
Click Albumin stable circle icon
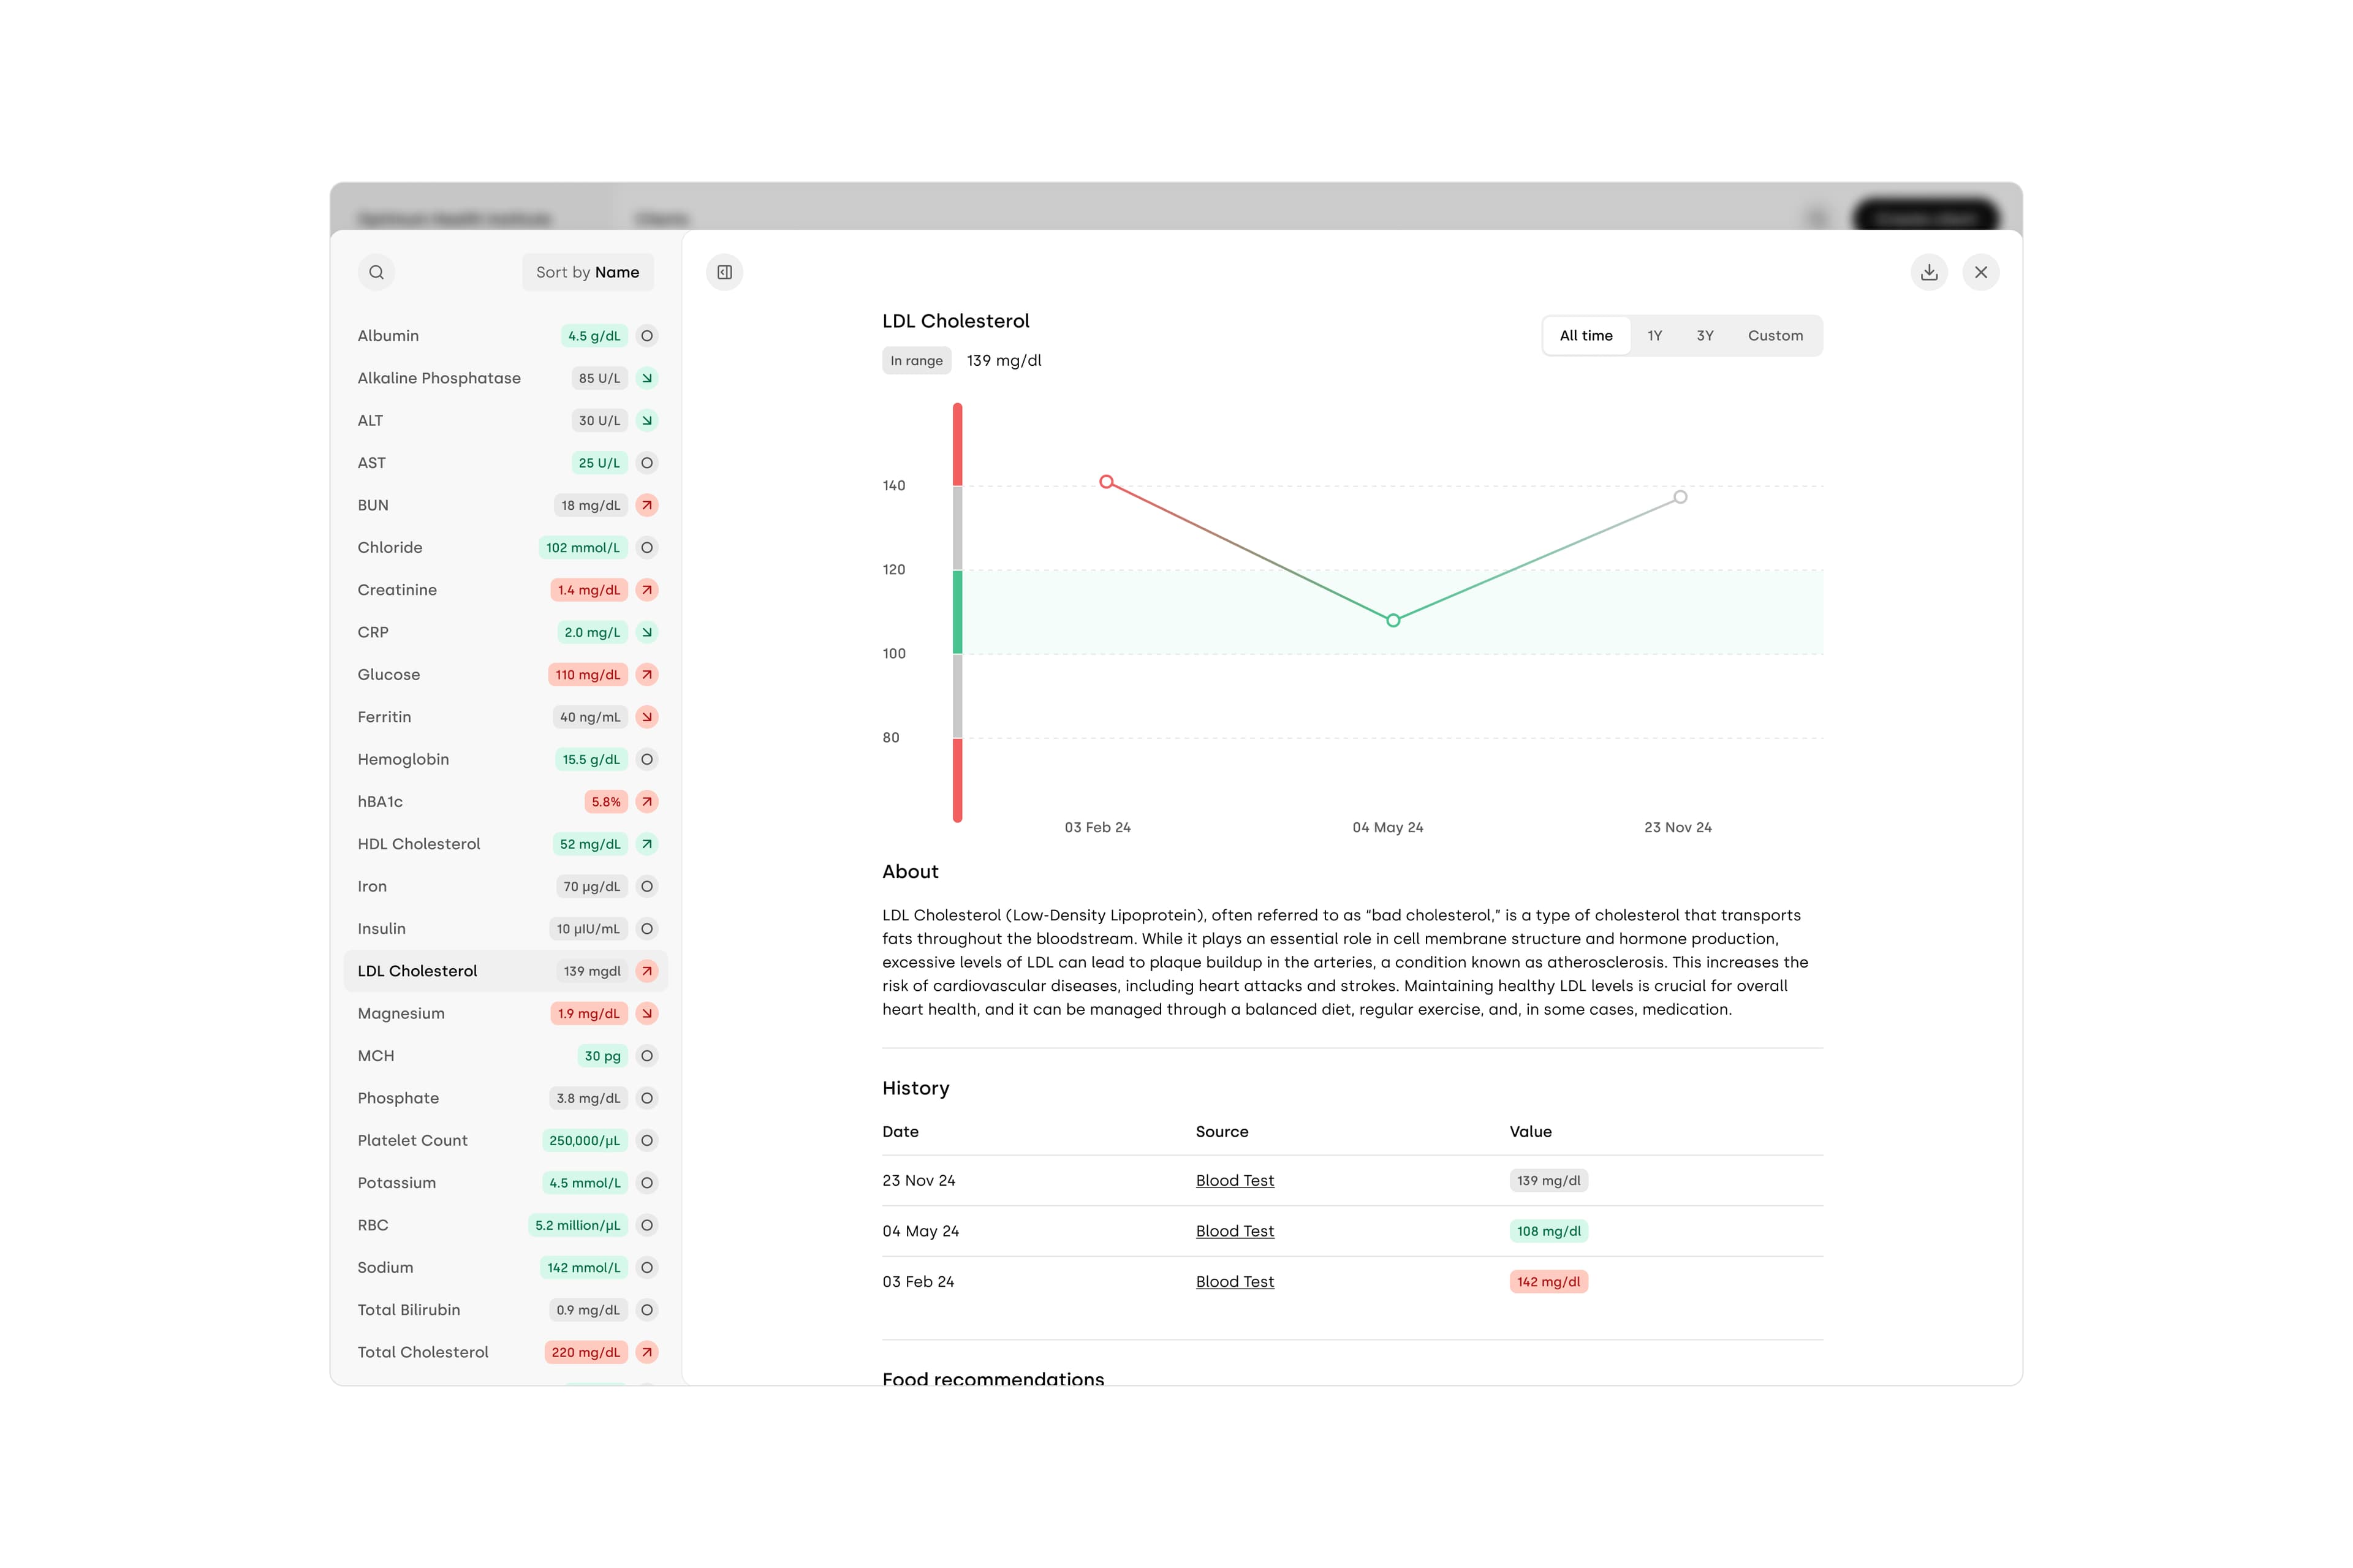coord(647,336)
